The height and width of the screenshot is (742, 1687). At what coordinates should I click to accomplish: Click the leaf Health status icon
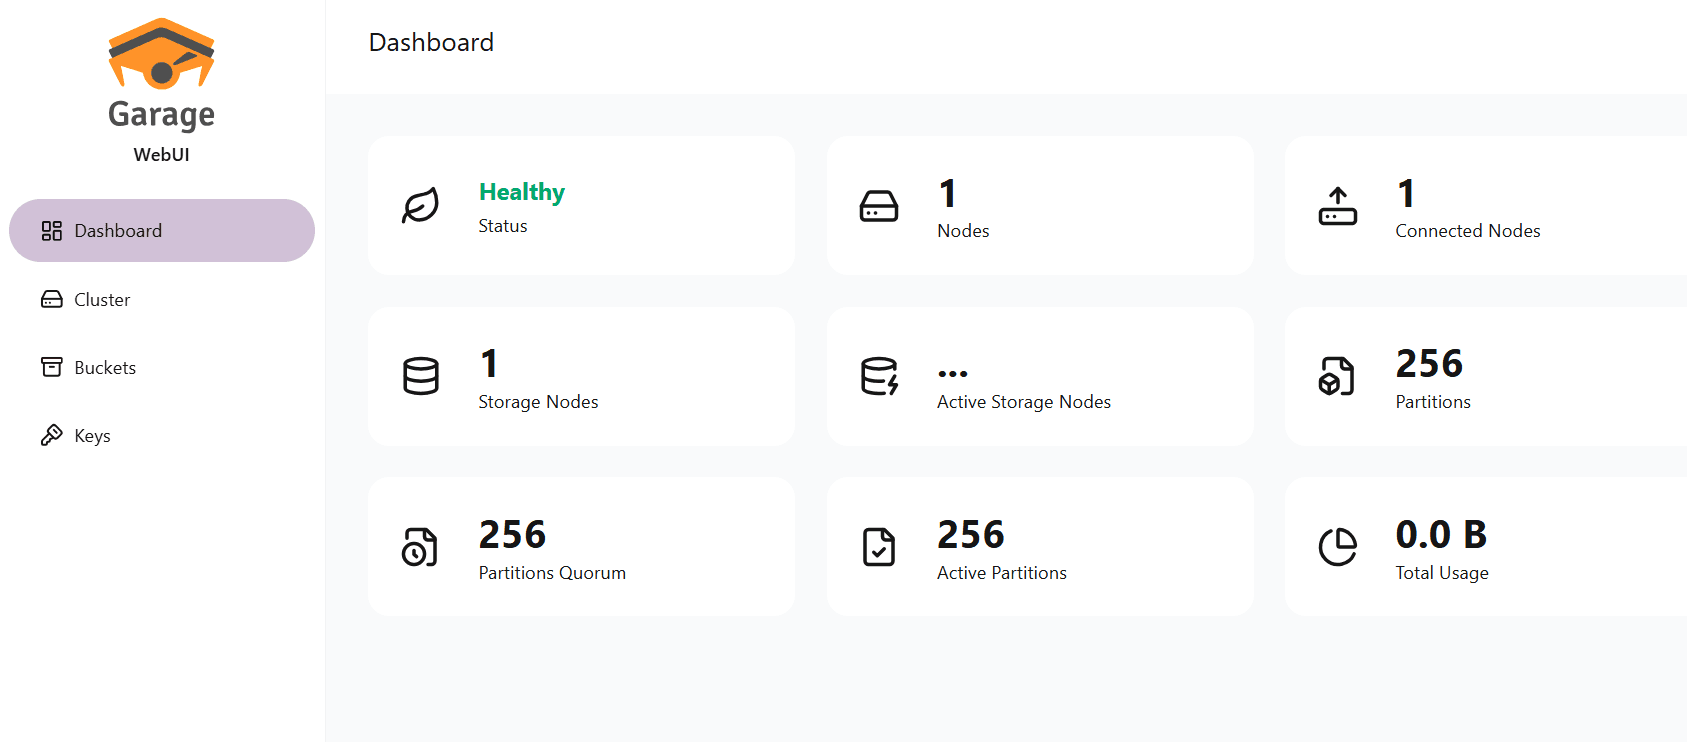421,206
